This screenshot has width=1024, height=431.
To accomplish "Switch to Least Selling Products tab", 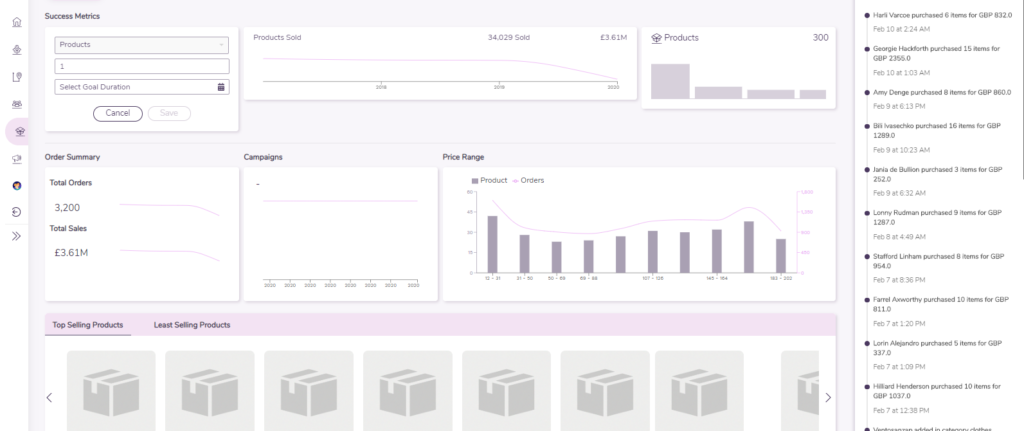I will click(x=192, y=325).
